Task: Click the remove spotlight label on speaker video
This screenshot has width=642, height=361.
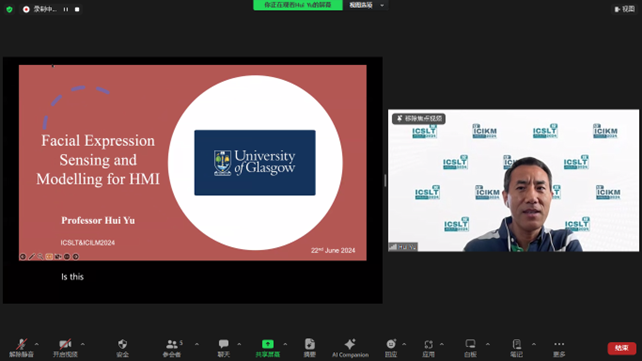Action: click(x=419, y=118)
